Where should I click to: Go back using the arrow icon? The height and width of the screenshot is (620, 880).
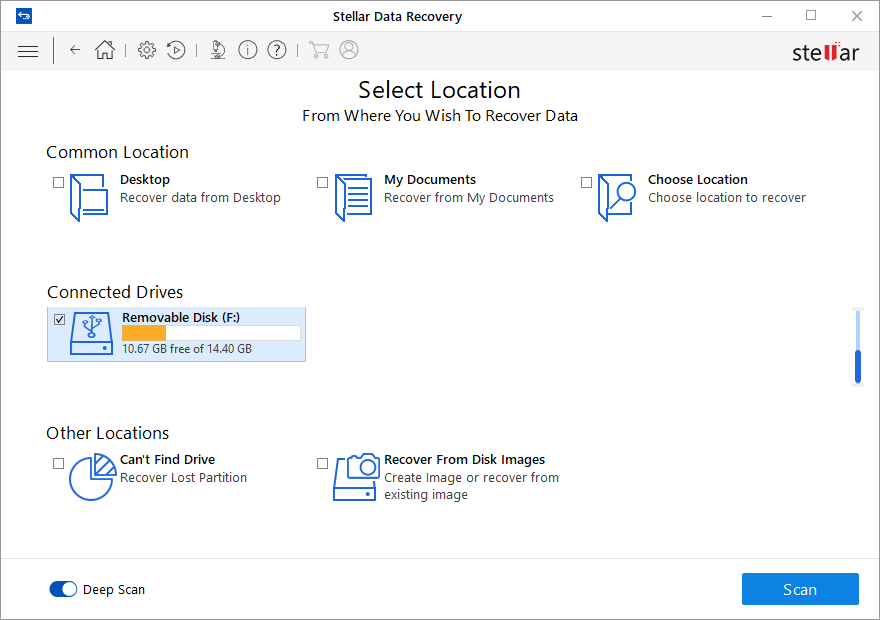75,50
